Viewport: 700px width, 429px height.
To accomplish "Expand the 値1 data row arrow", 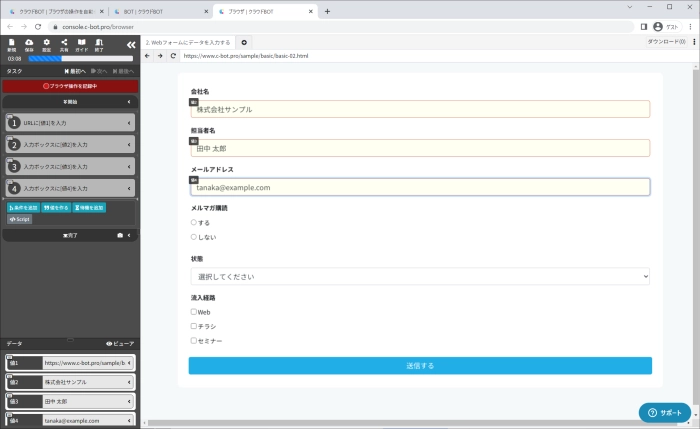I will tap(132, 363).
